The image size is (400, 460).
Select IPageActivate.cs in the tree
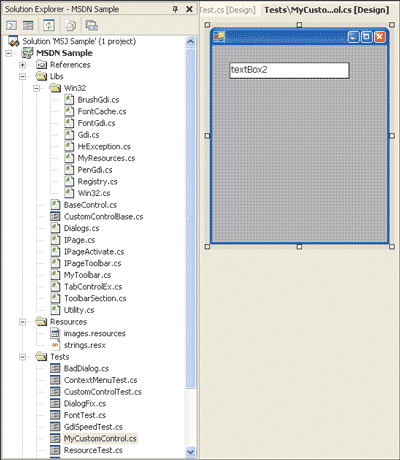(94, 251)
